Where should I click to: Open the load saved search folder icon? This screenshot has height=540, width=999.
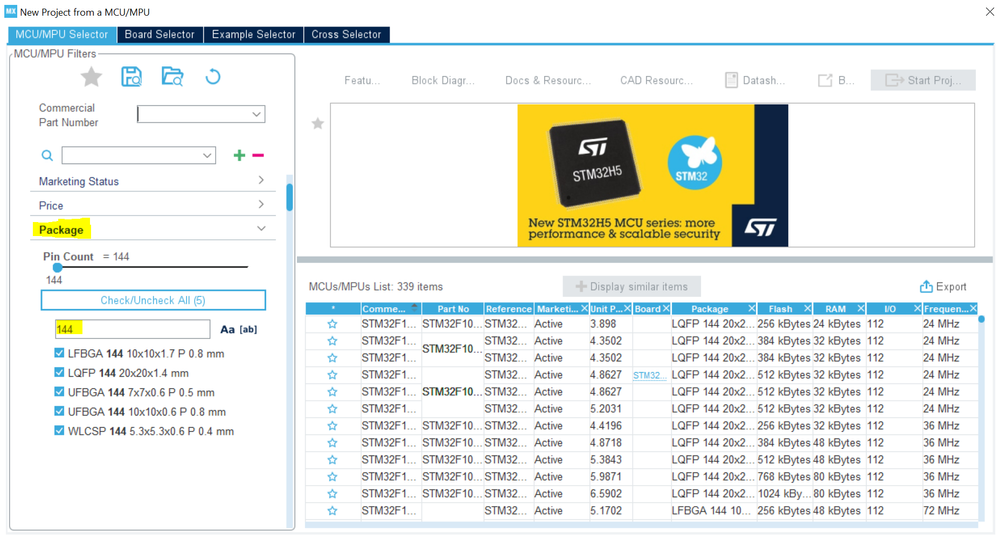coord(172,77)
